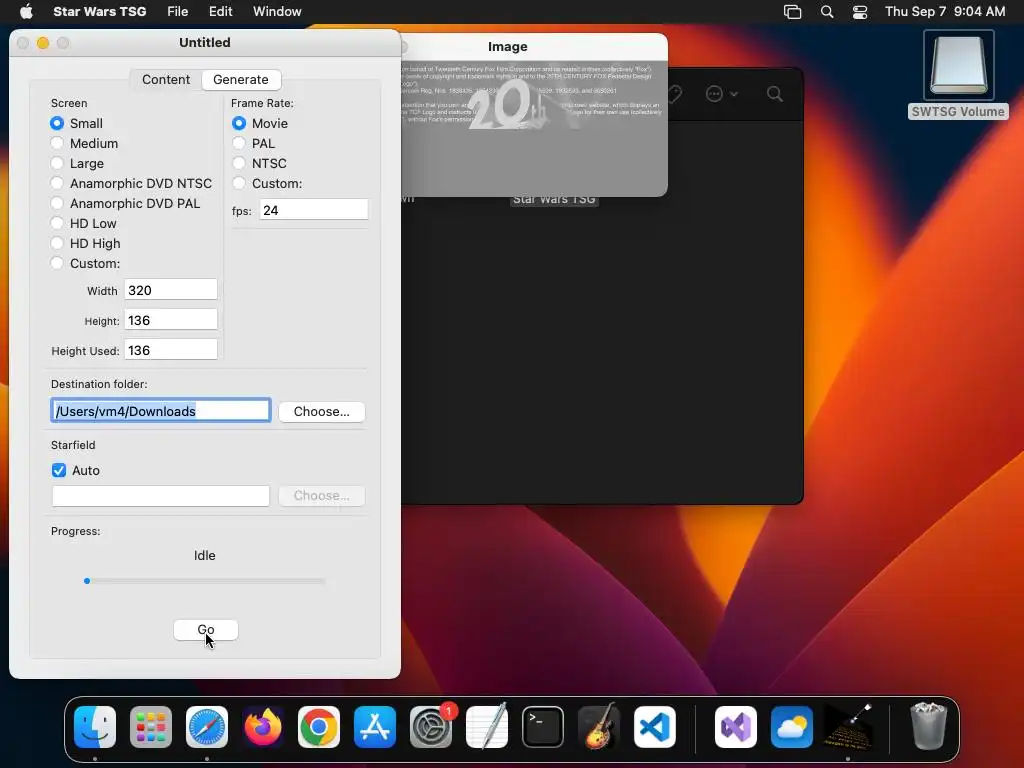Viewport: 1024px width, 768px height.
Task: Click the Go button
Action: [206, 630]
